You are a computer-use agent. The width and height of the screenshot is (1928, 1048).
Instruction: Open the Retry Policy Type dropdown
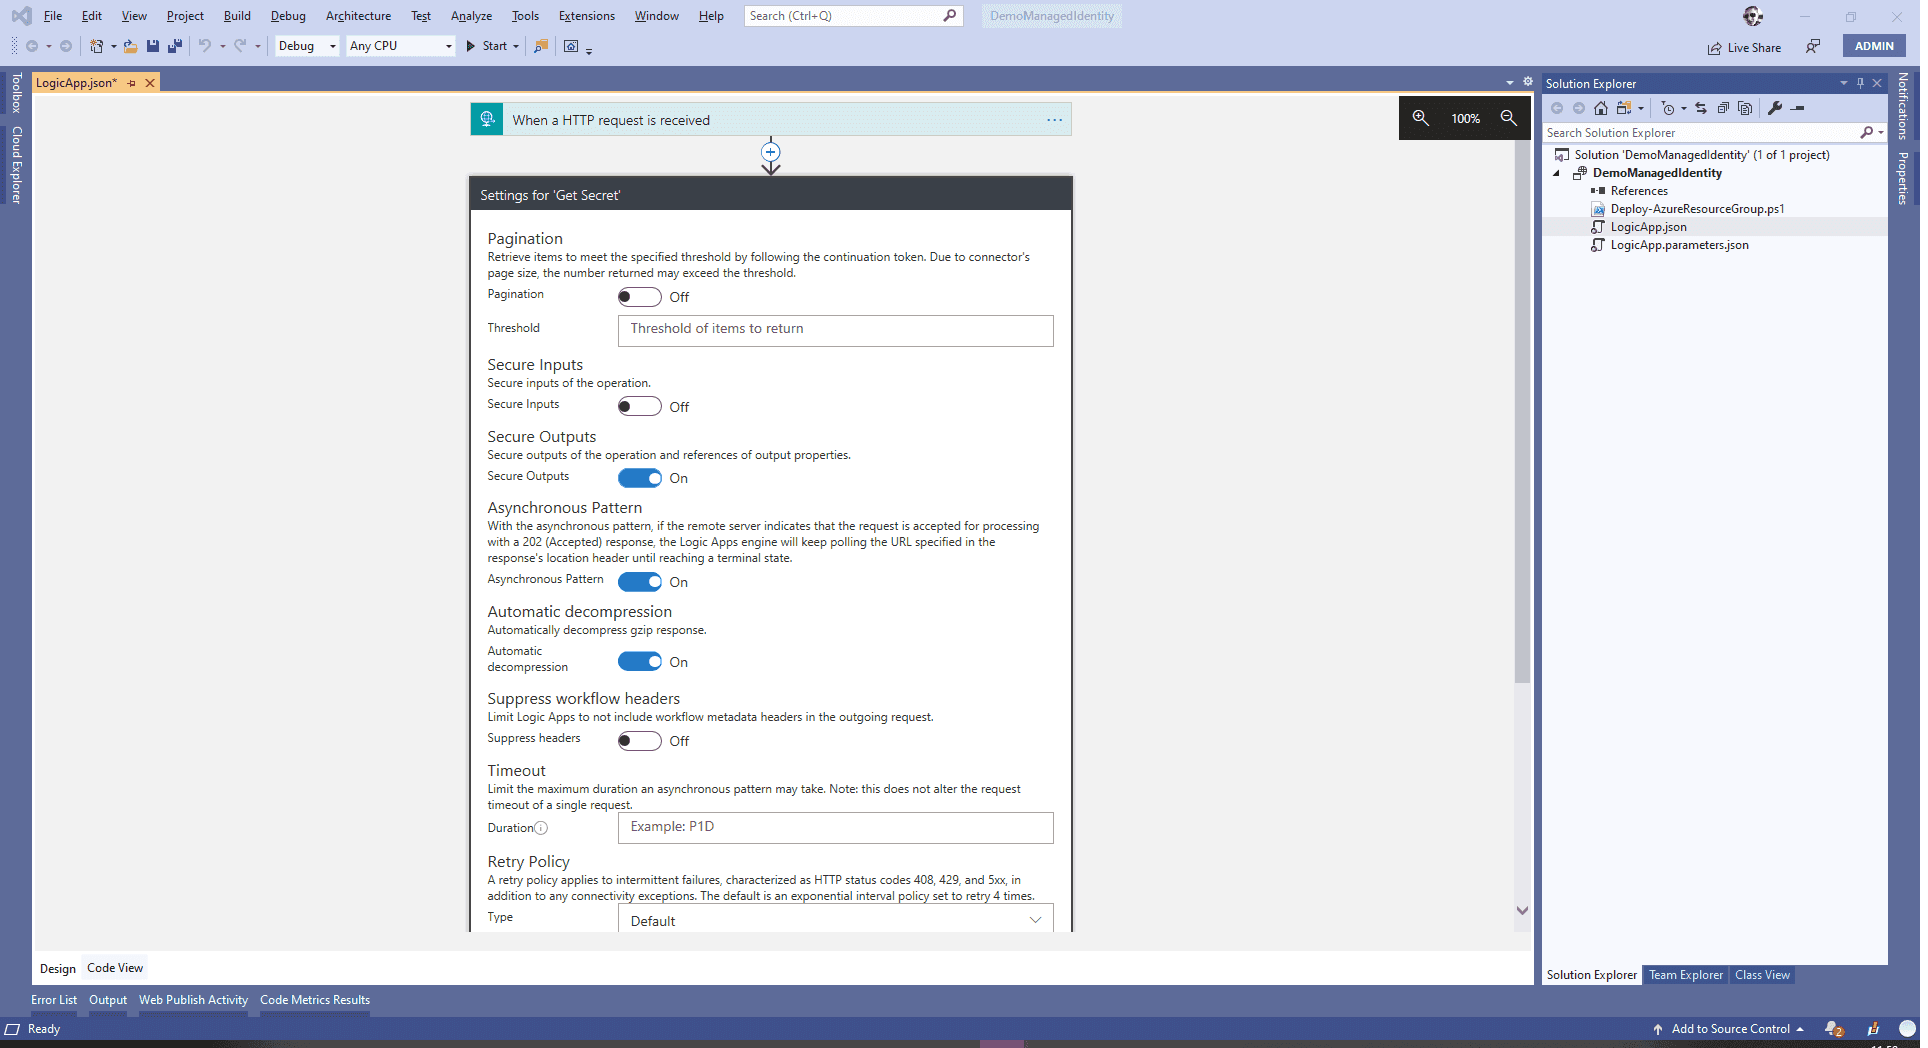point(835,920)
